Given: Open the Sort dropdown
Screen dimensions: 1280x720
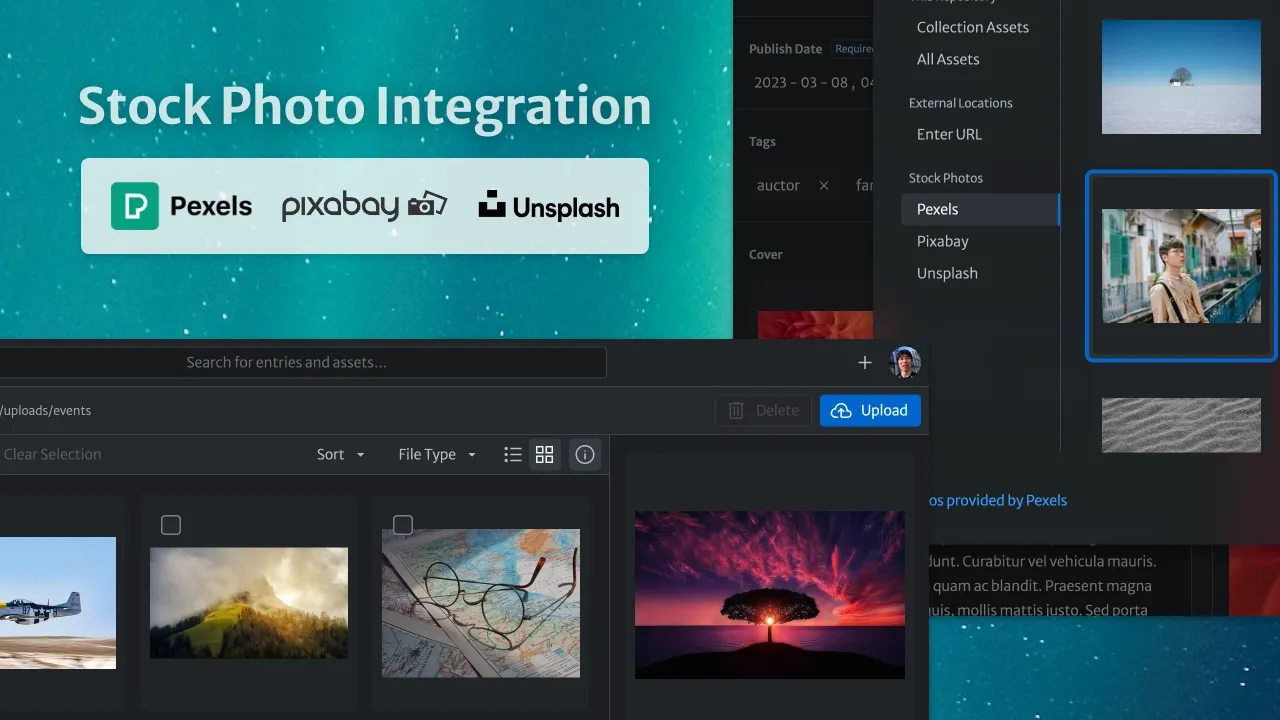Looking at the screenshot, I should (341, 455).
